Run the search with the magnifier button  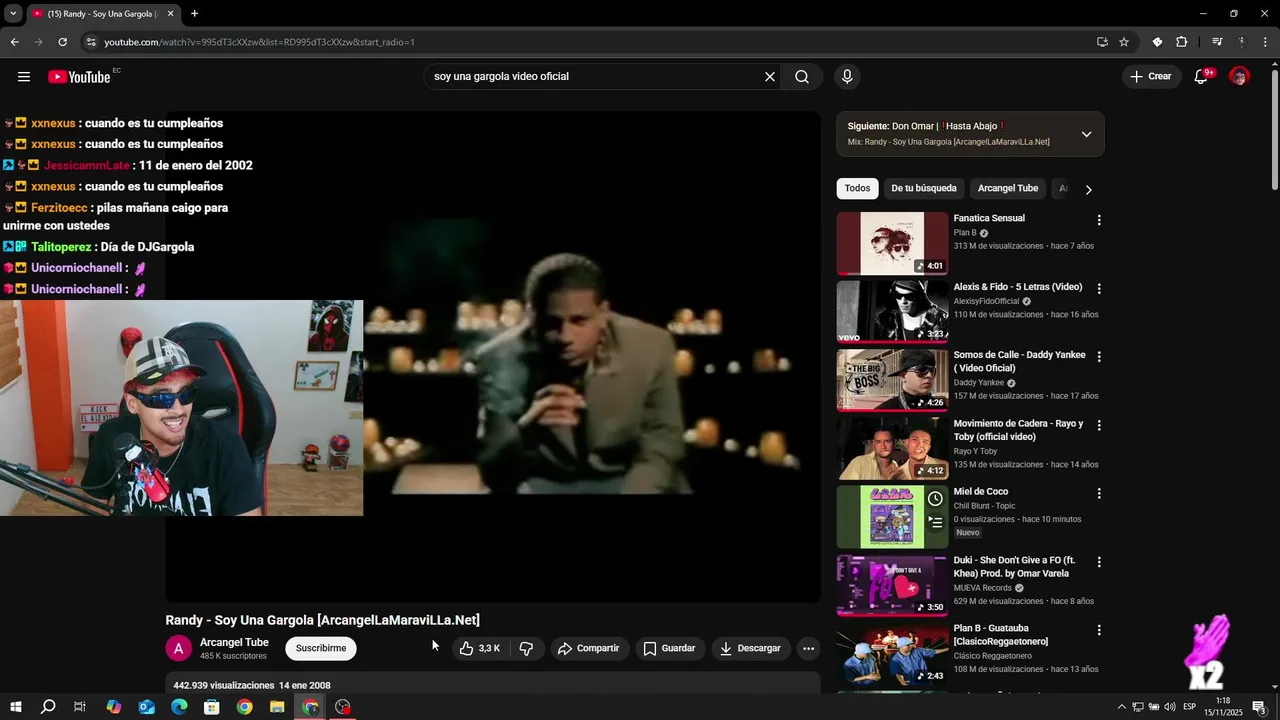click(802, 77)
